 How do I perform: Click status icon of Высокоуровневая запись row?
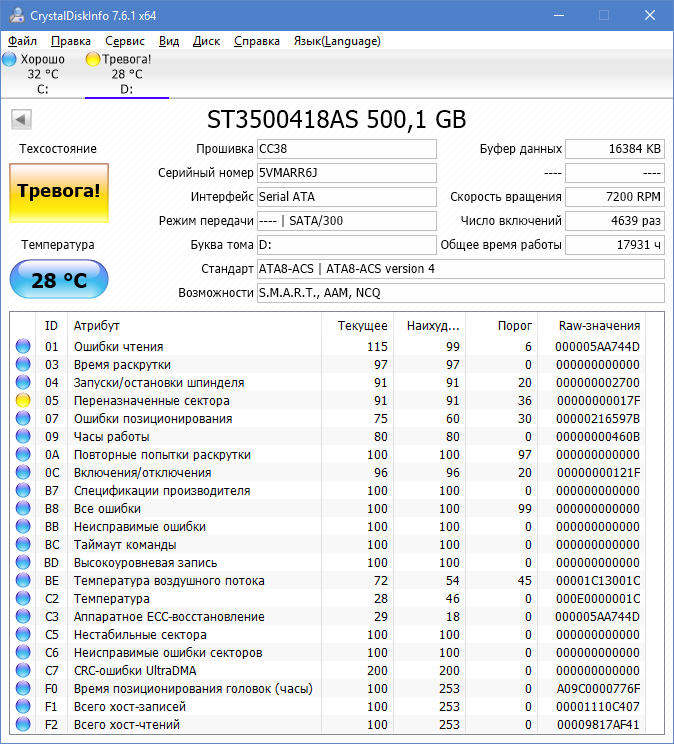pyautogui.click(x=23, y=563)
